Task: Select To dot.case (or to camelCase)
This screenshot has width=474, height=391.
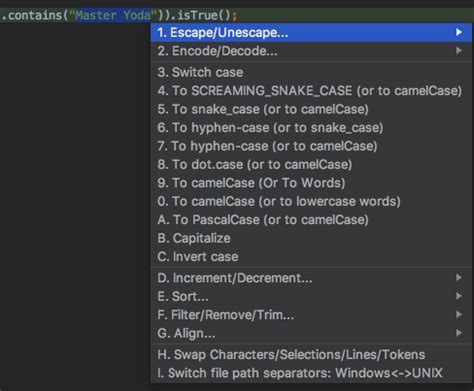Action: [311, 164]
